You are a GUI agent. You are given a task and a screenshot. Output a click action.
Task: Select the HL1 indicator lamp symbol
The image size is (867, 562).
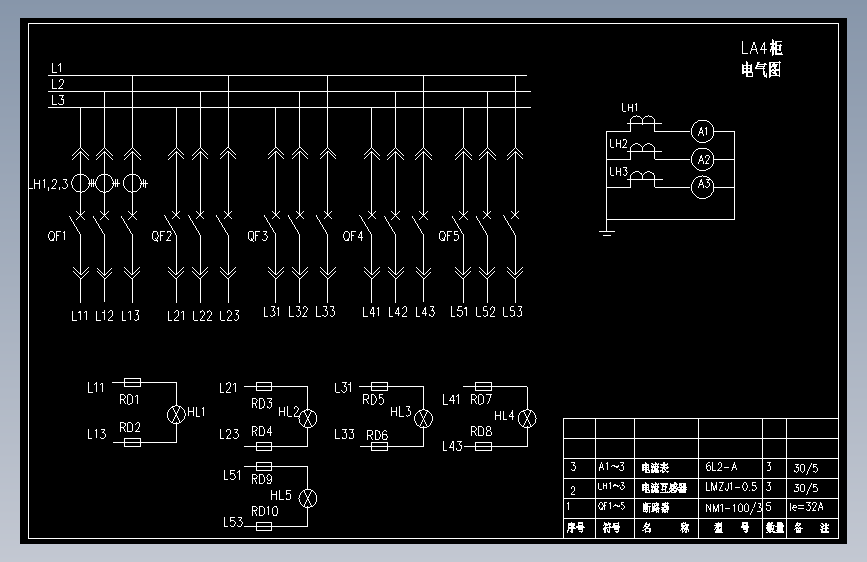pos(176,414)
